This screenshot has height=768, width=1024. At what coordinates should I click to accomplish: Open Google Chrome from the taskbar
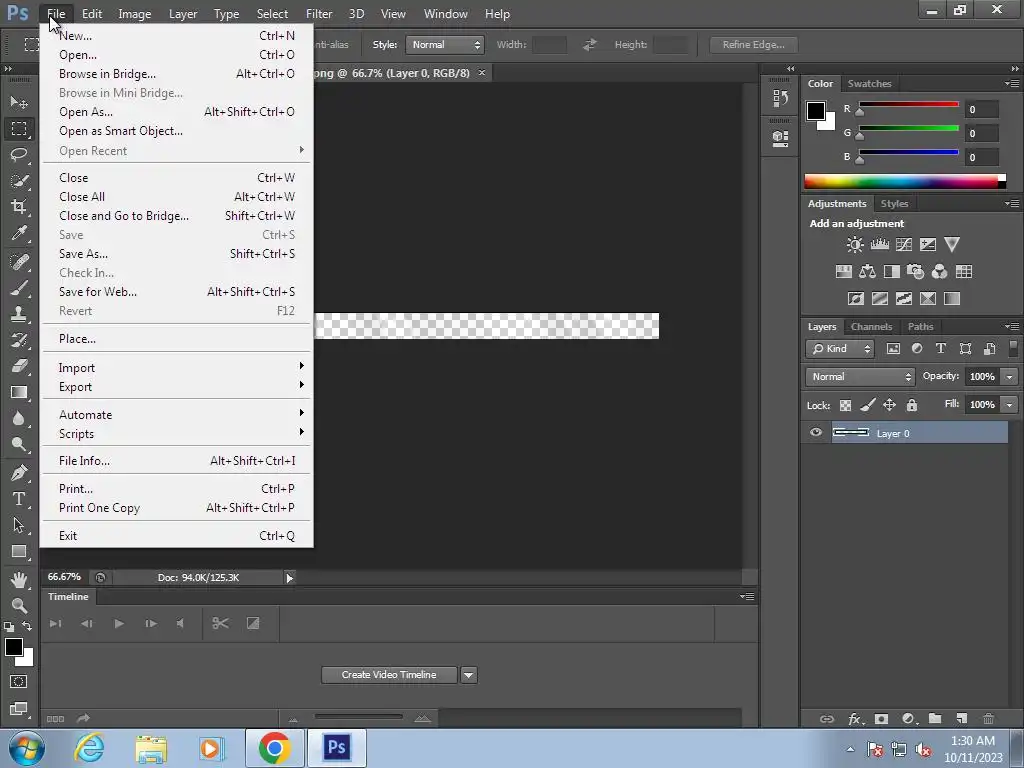pos(274,748)
